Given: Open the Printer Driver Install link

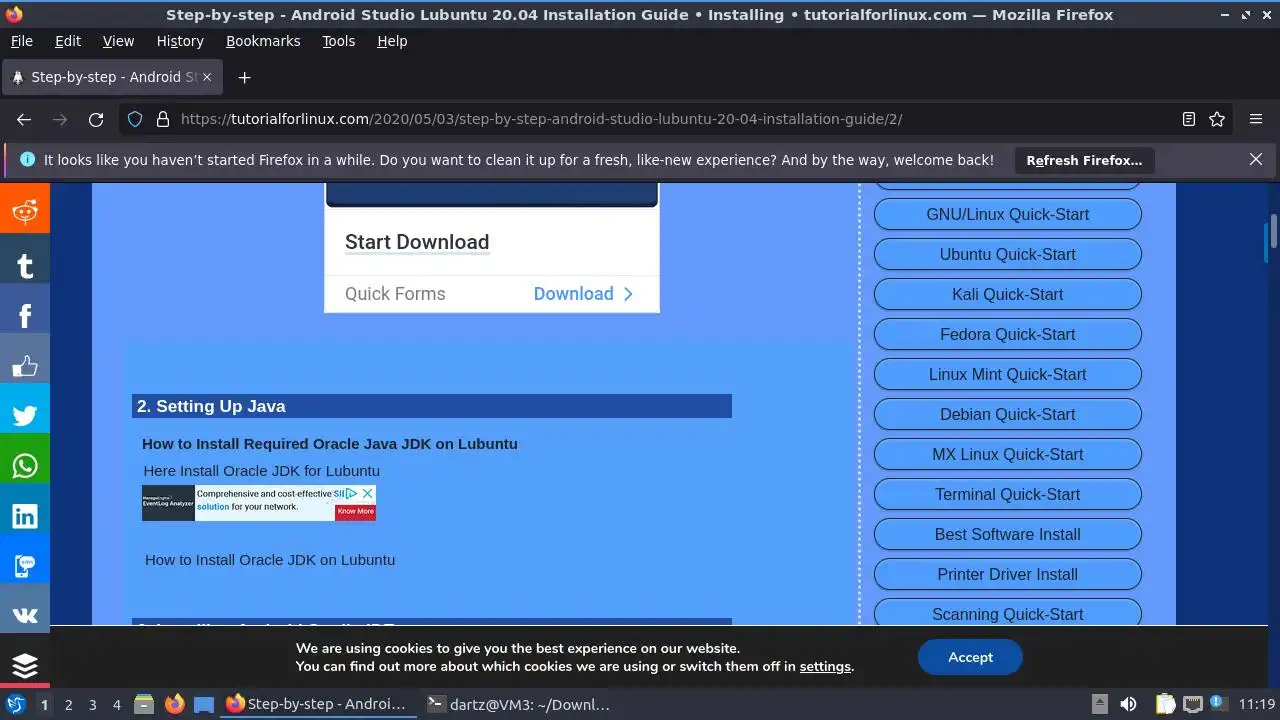Looking at the screenshot, I should tap(1007, 574).
